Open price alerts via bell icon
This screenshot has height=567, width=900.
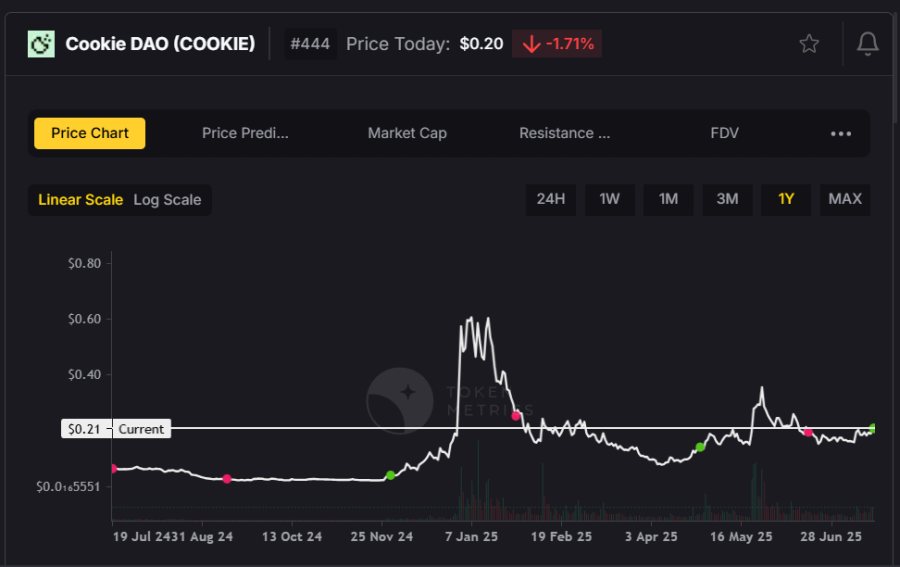tap(867, 43)
